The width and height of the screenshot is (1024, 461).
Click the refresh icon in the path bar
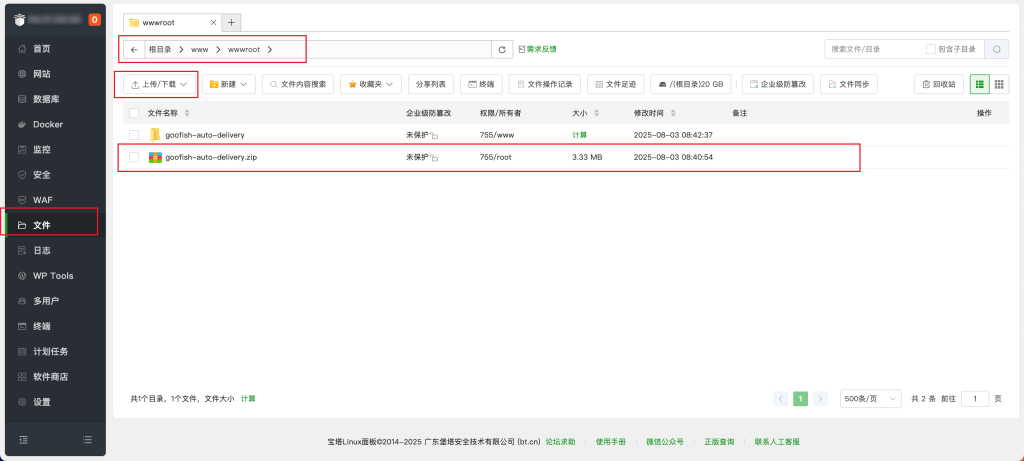tap(503, 49)
